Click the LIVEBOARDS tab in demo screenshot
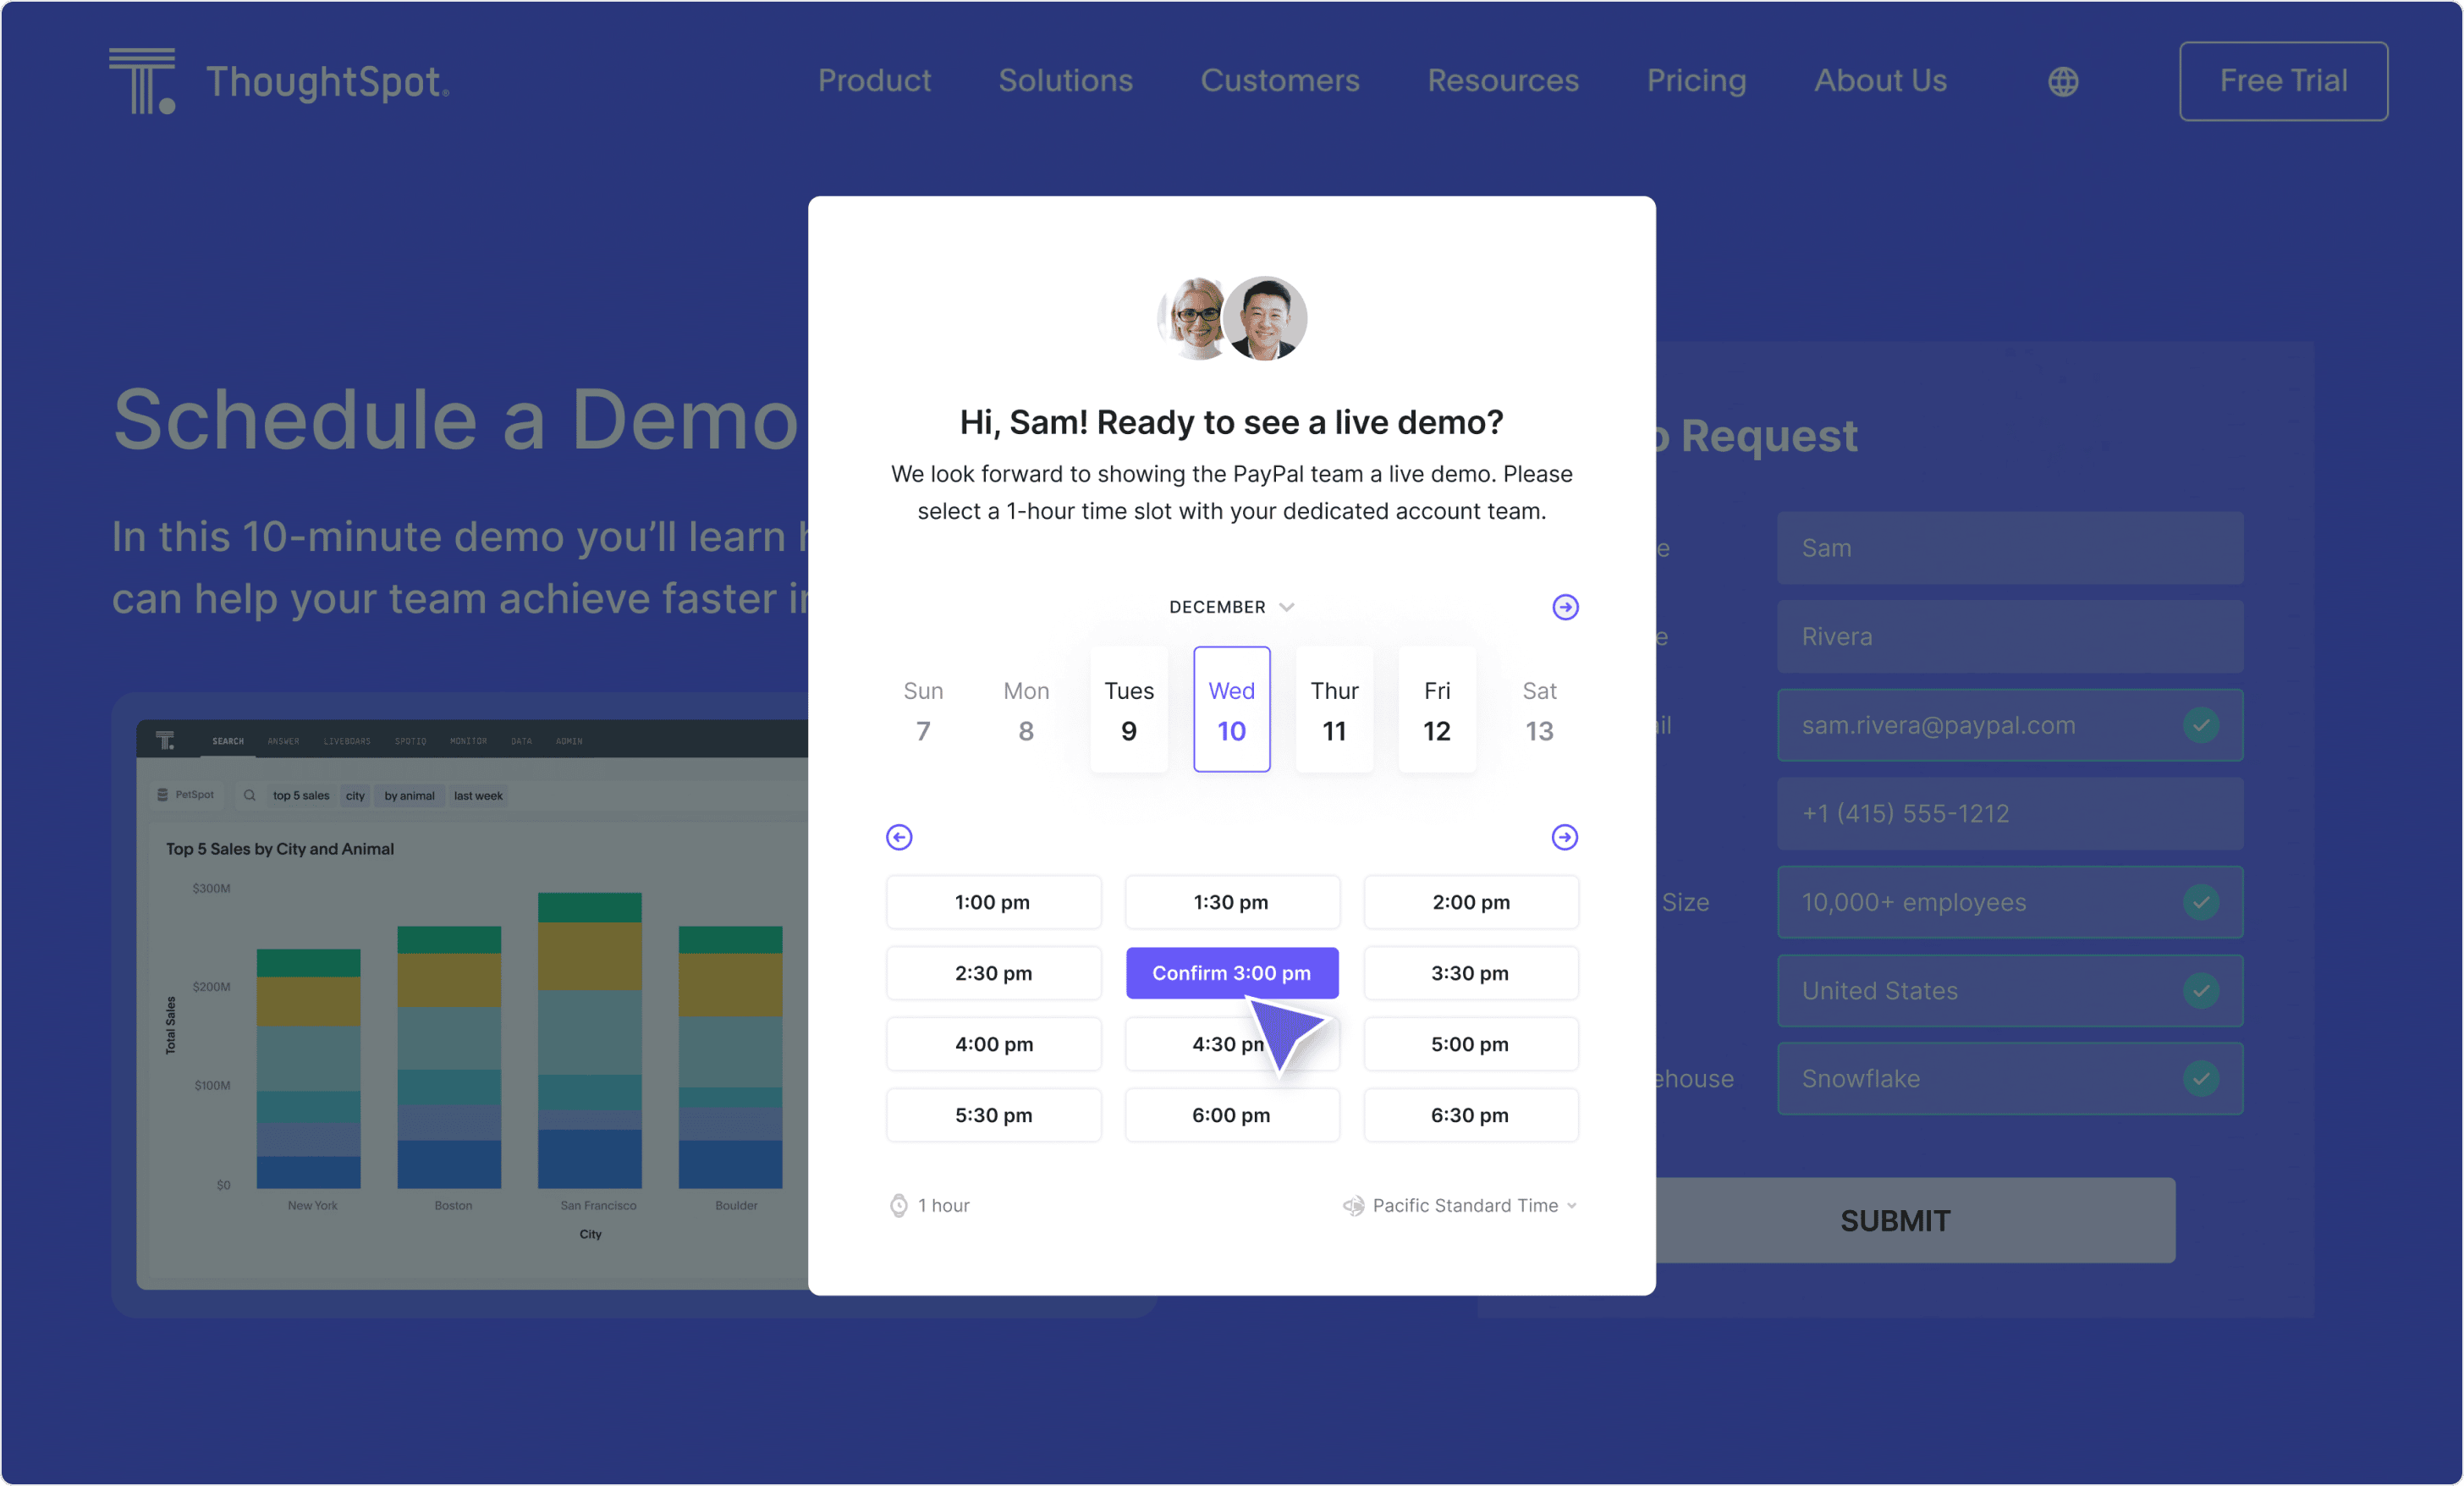The height and width of the screenshot is (1486, 2464). coord(347,741)
